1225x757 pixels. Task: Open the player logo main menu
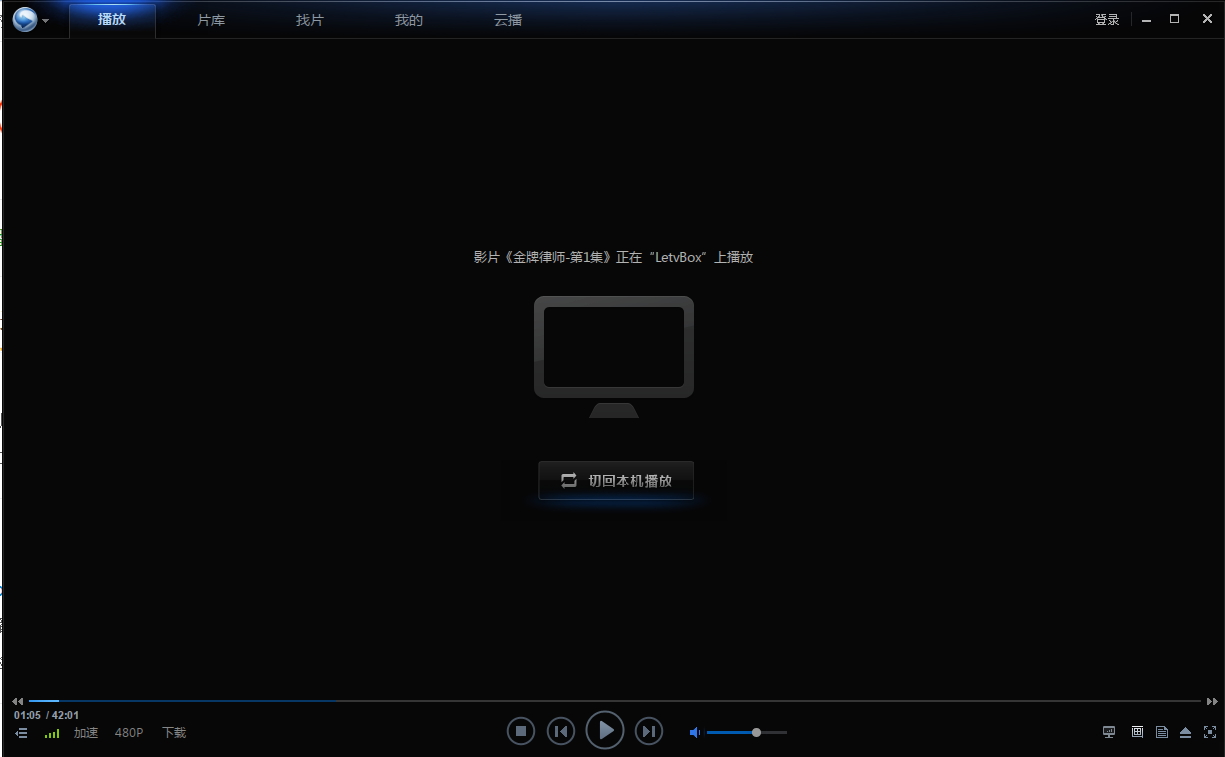[x=25, y=20]
